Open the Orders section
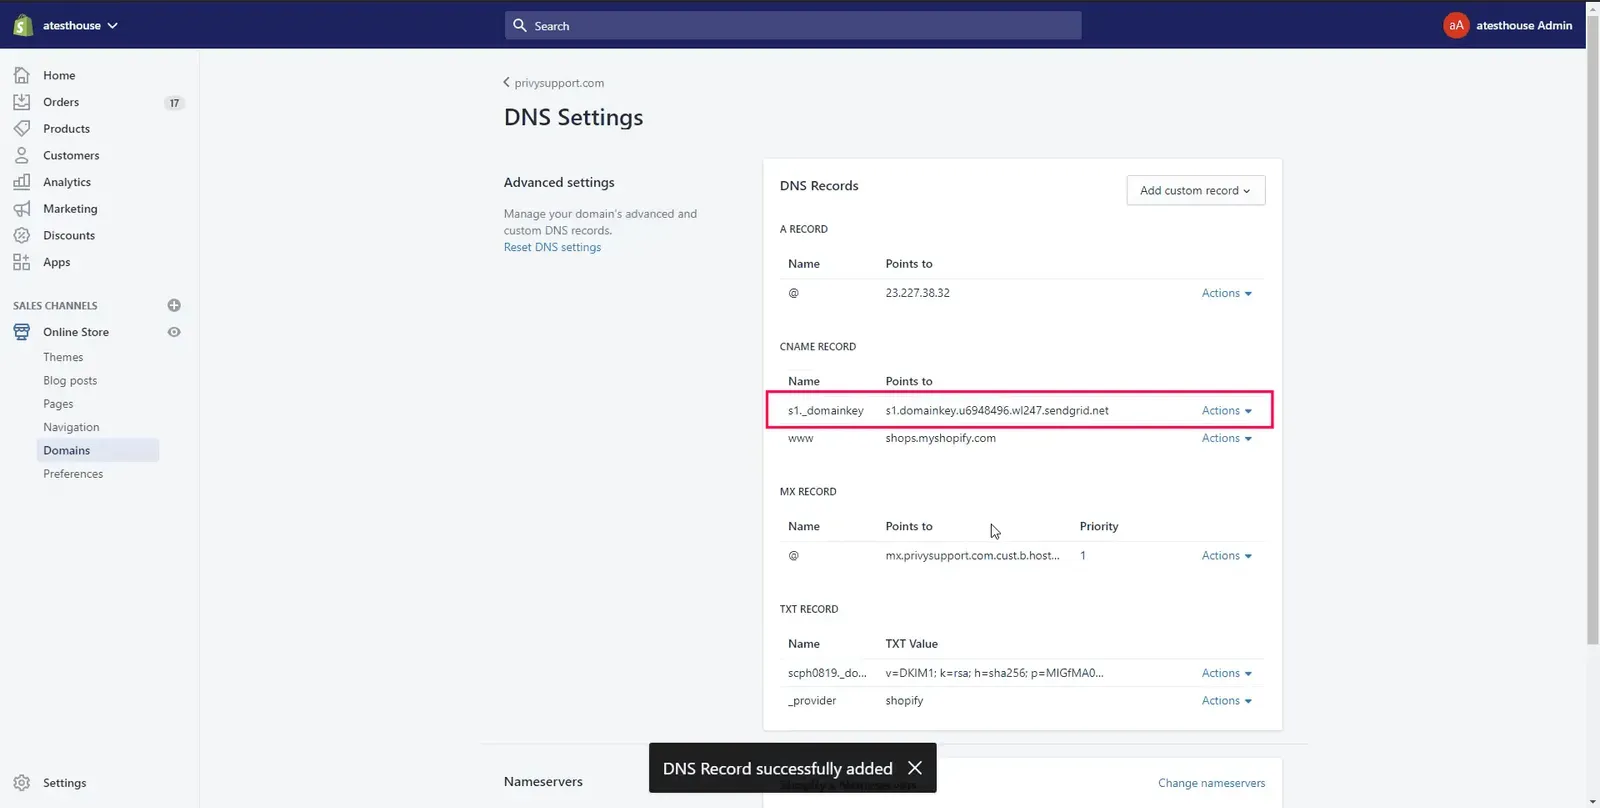The height and width of the screenshot is (808, 1600). (x=61, y=102)
